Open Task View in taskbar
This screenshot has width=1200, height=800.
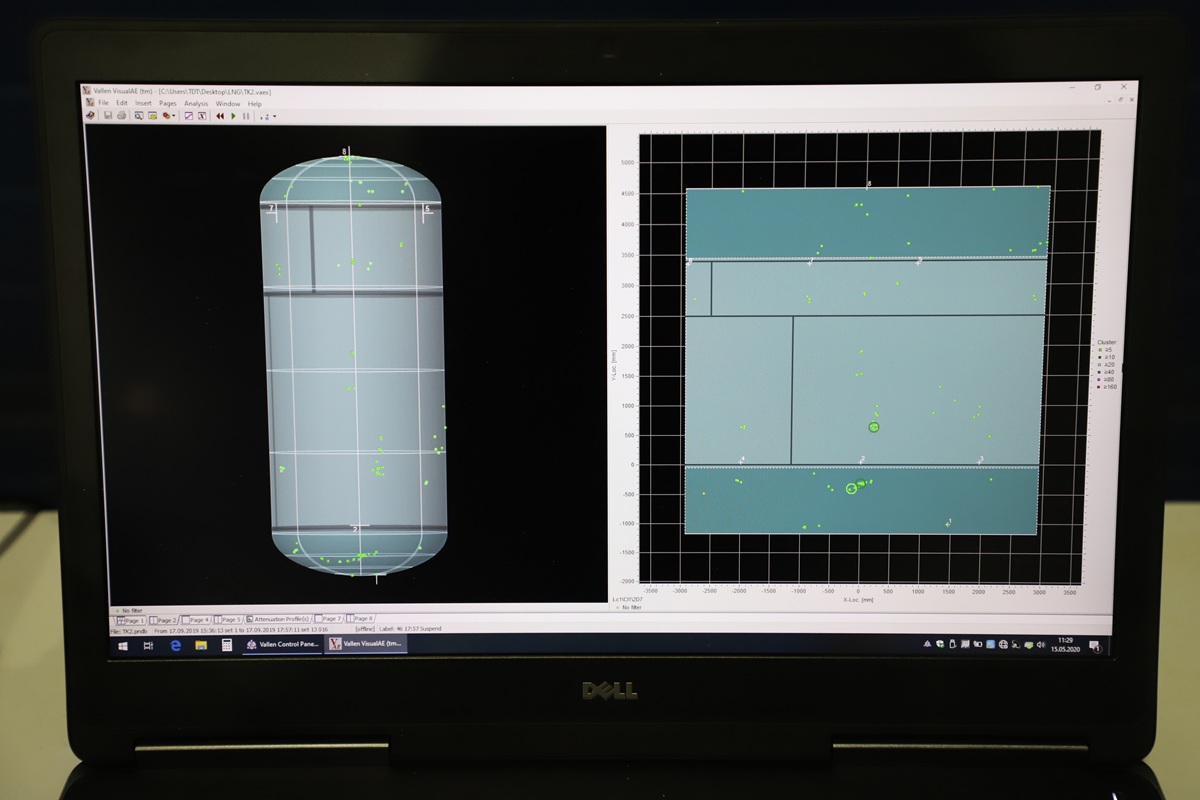(148, 646)
